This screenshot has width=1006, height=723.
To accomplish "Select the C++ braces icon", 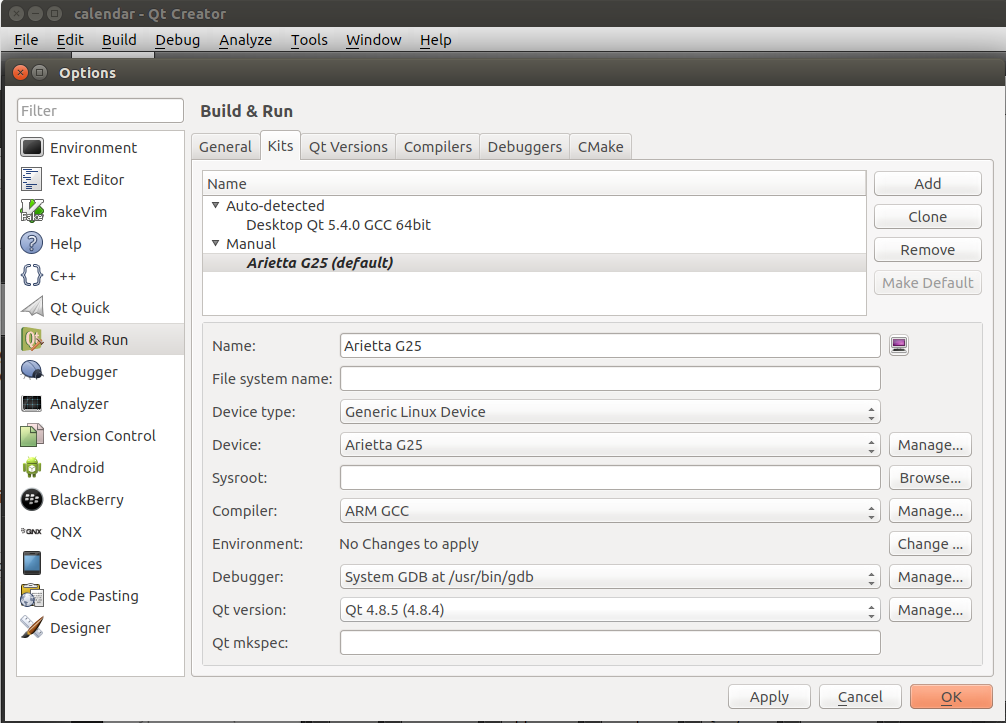I will [31, 276].
